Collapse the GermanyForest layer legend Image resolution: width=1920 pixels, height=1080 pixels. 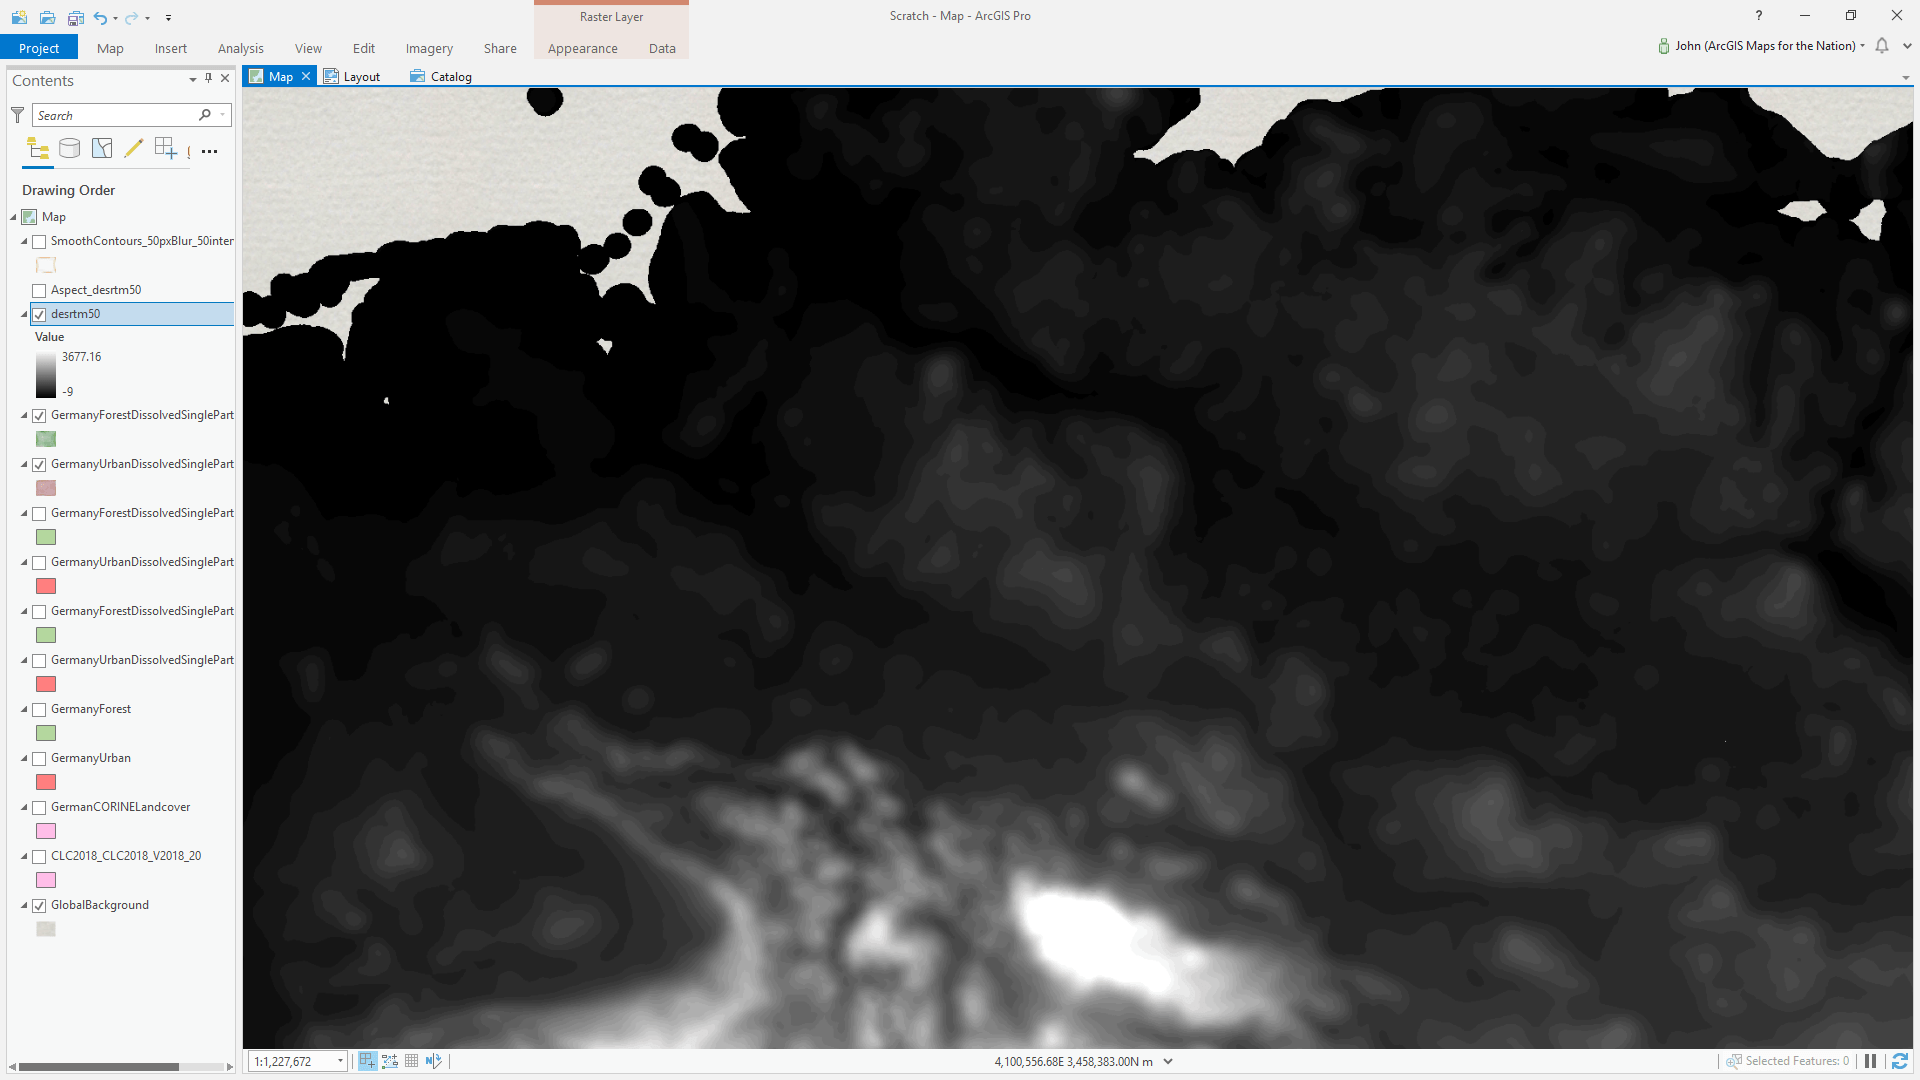tap(24, 709)
